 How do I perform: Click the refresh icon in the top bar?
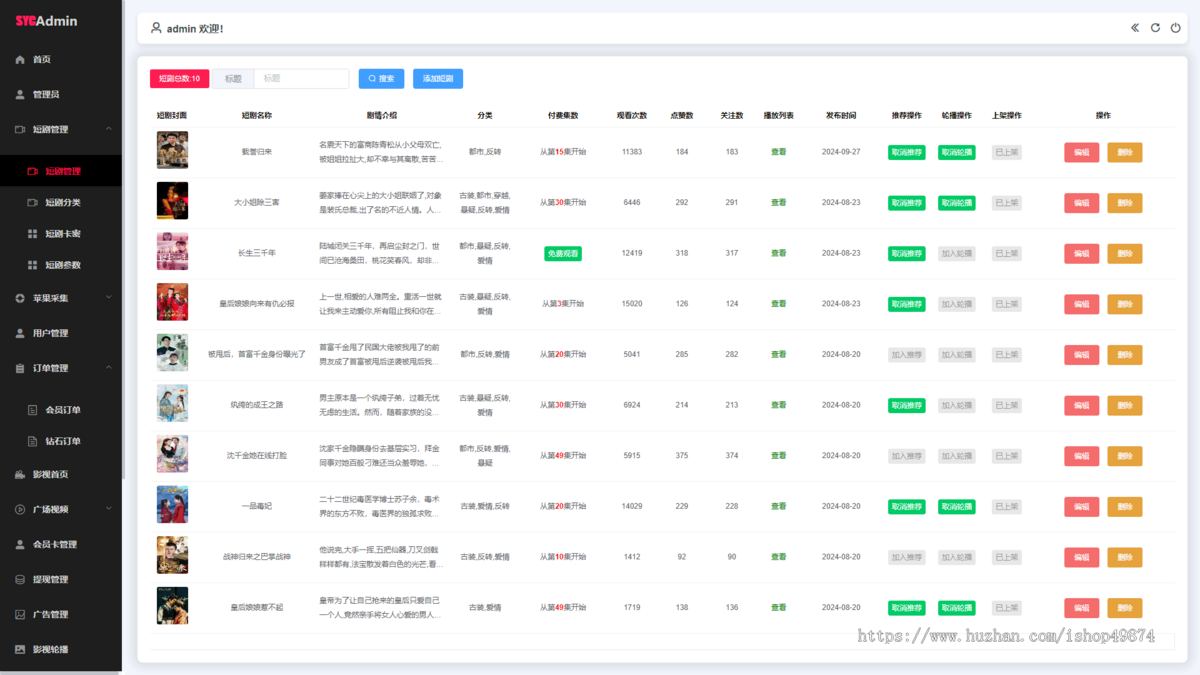(1155, 28)
